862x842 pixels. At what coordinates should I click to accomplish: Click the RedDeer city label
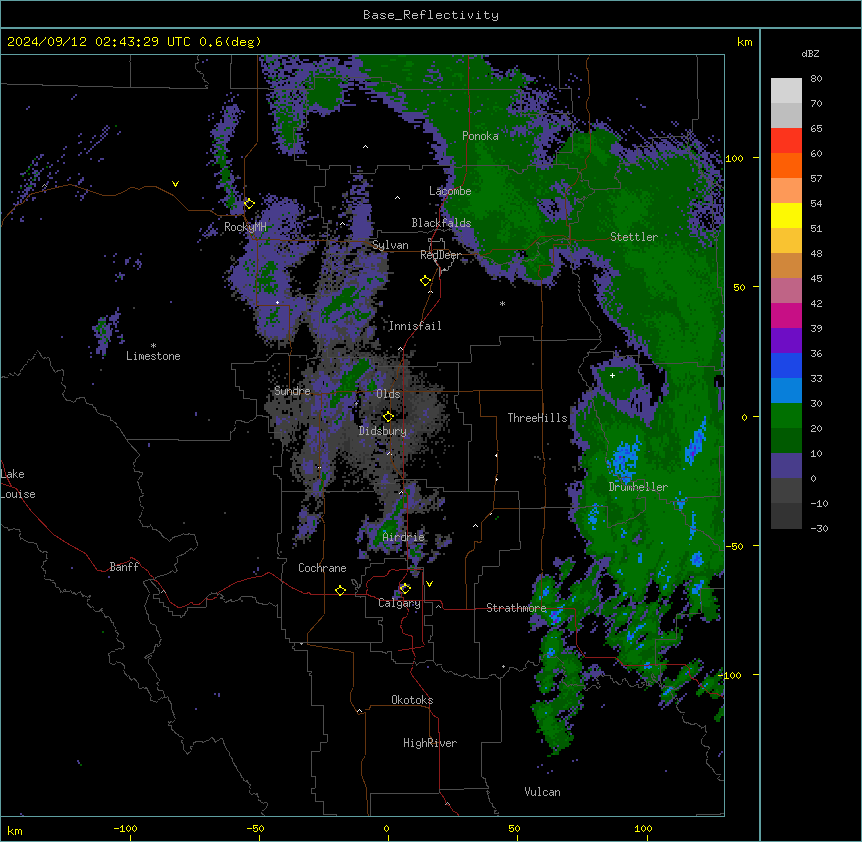pyautogui.click(x=440, y=255)
